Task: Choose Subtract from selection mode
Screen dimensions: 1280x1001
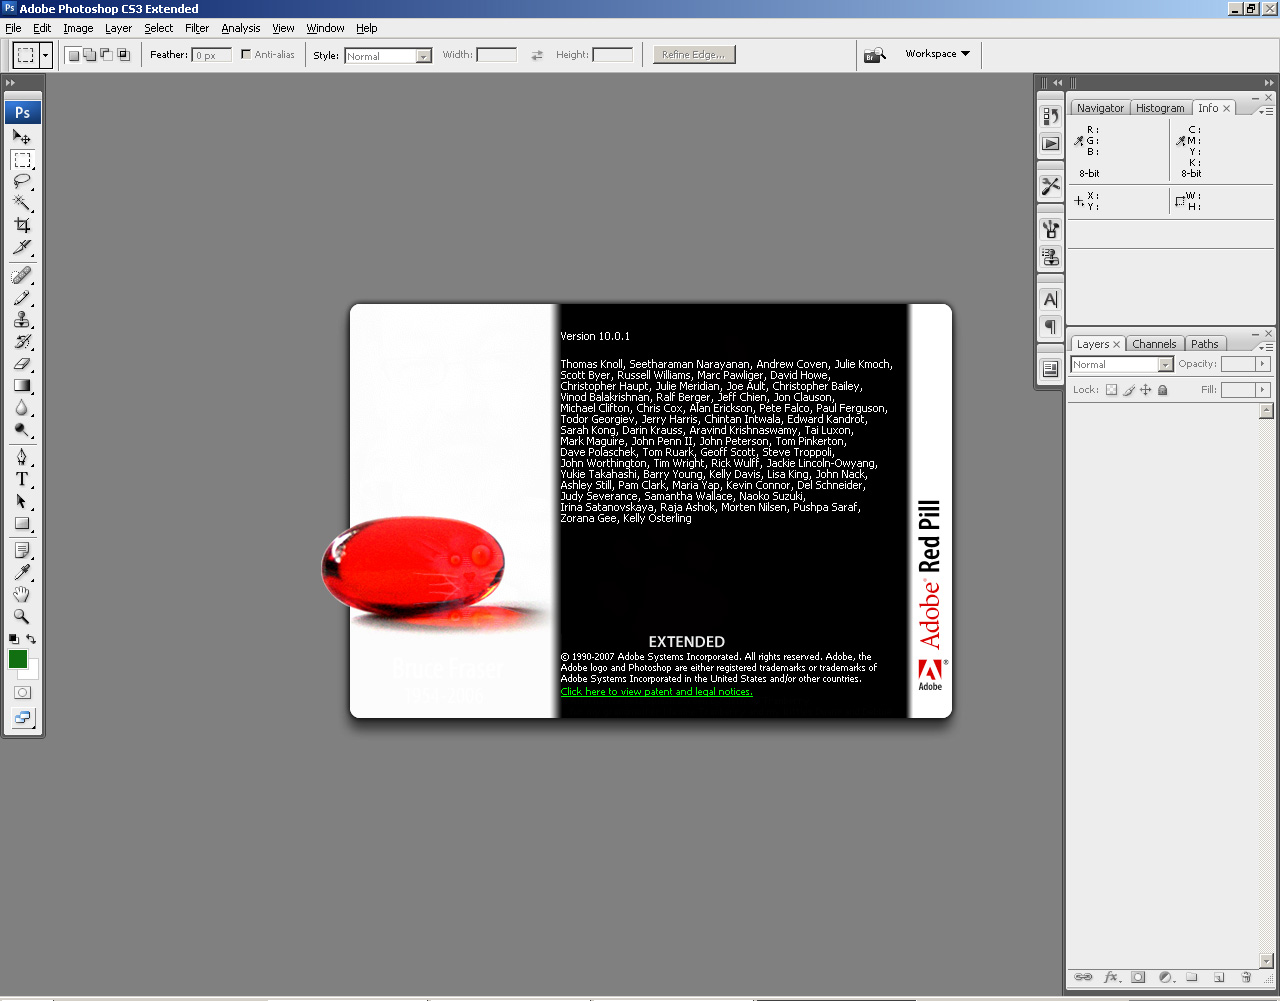Action: click(x=107, y=55)
